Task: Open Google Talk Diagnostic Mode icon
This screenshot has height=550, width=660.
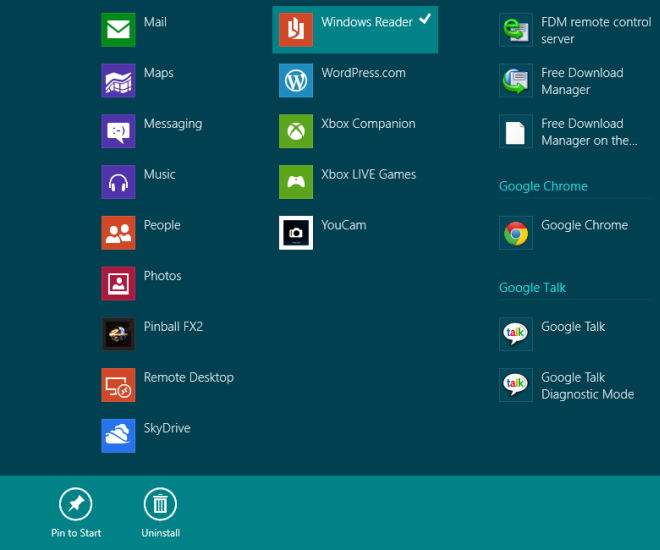Action: pyautogui.click(x=516, y=385)
